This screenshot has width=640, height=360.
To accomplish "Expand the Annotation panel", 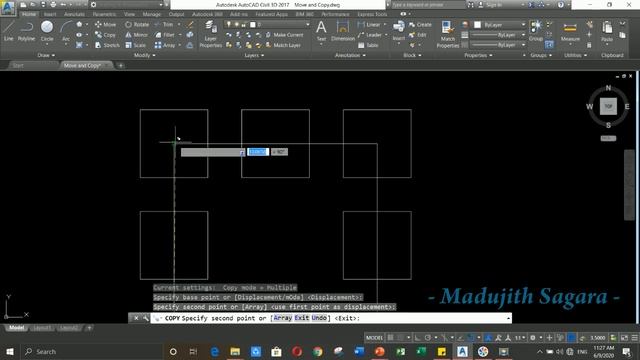I will (x=350, y=55).
